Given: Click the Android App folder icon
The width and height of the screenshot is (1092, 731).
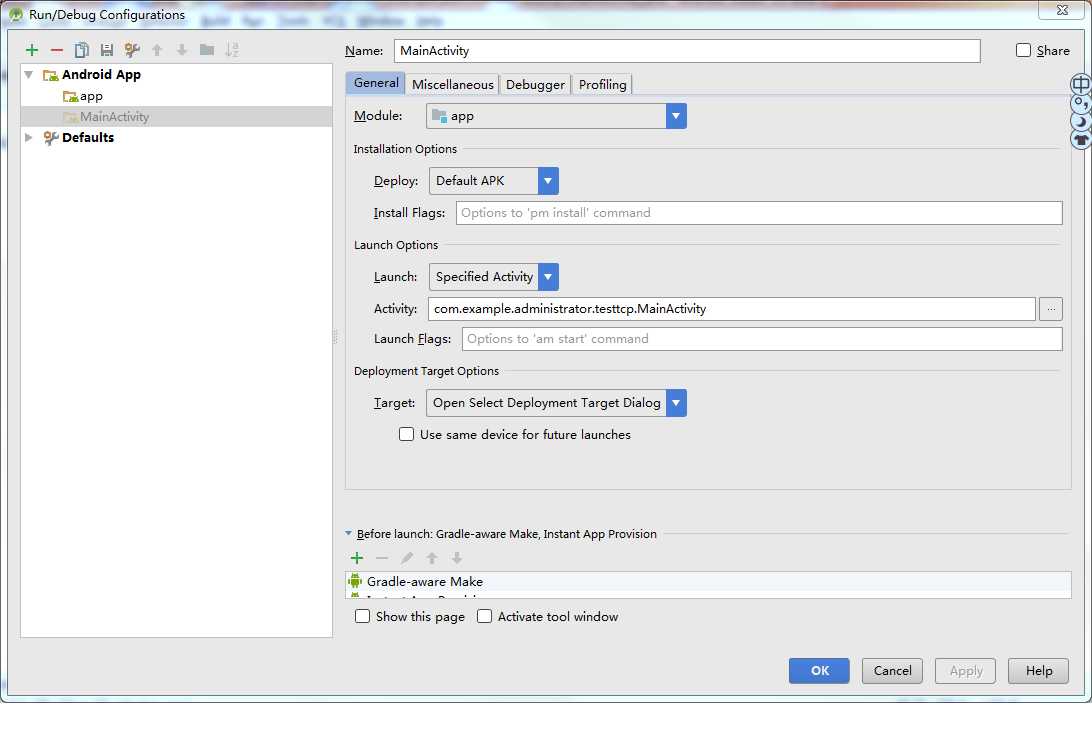Looking at the screenshot, I should tap(50, 75).
